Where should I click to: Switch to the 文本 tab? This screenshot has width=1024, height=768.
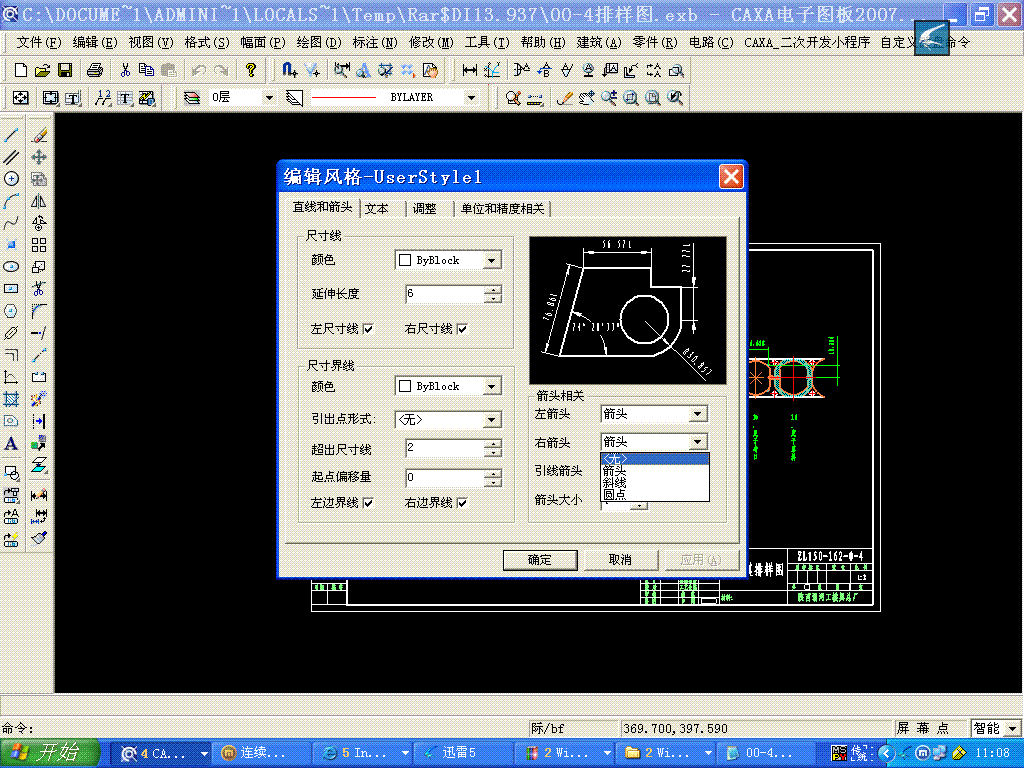pyautogui.click(x=377, y=208)
